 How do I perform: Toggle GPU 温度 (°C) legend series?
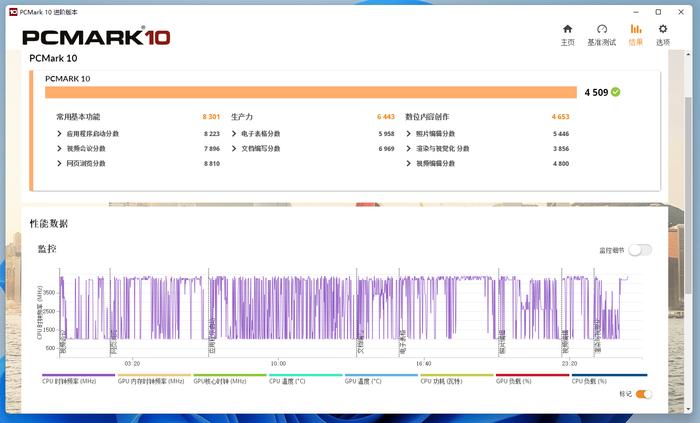tap(381, 378)
